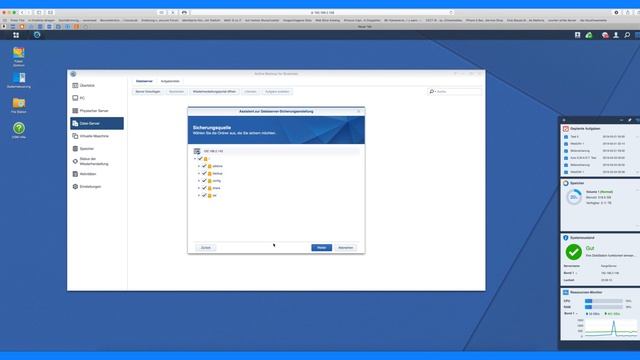
Task: Click the Weiter button
Action: (x=322, y=248)
